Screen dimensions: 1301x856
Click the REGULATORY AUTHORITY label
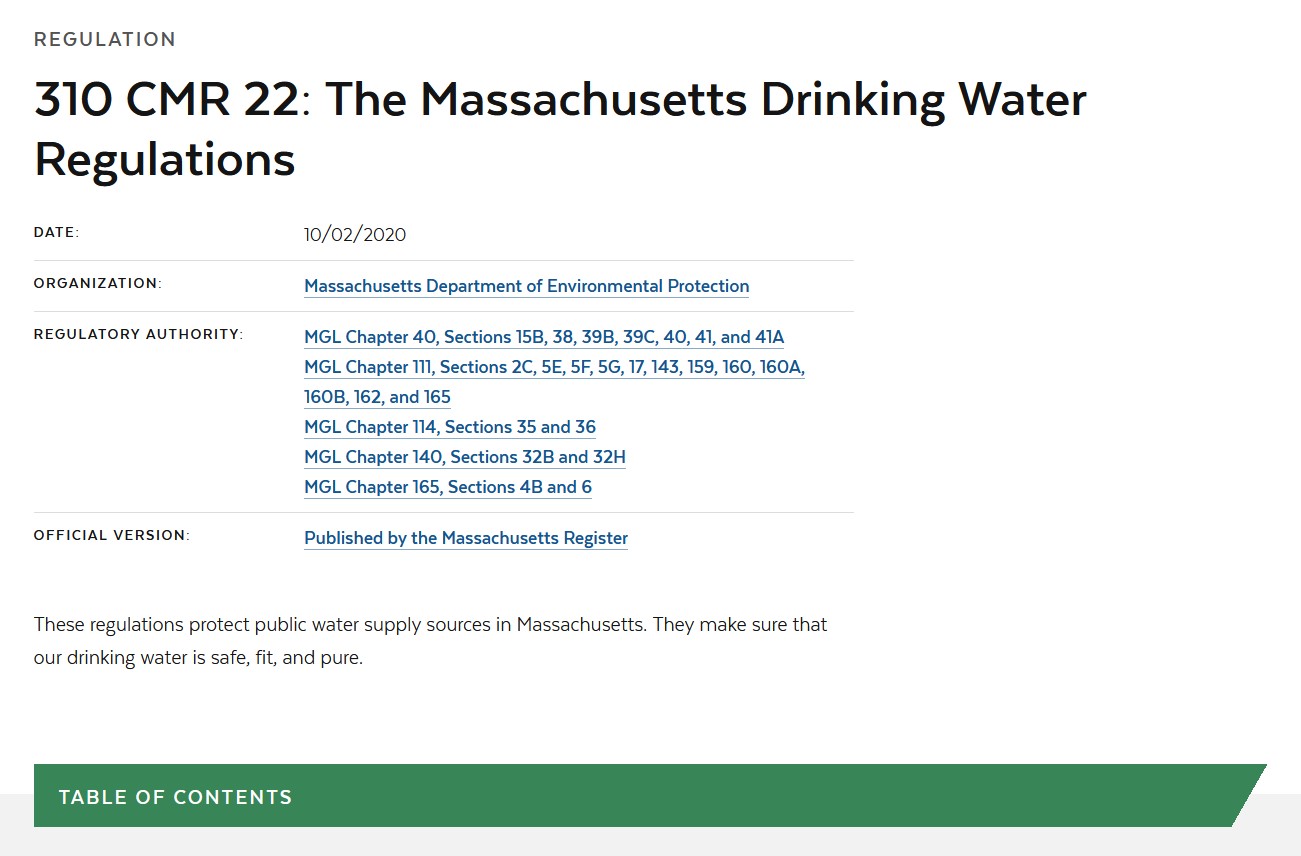(x=137, y=334)
